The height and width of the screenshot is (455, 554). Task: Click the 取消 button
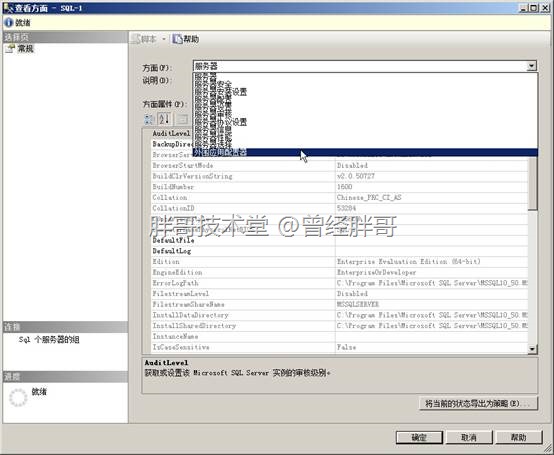(x=469, y=437)
